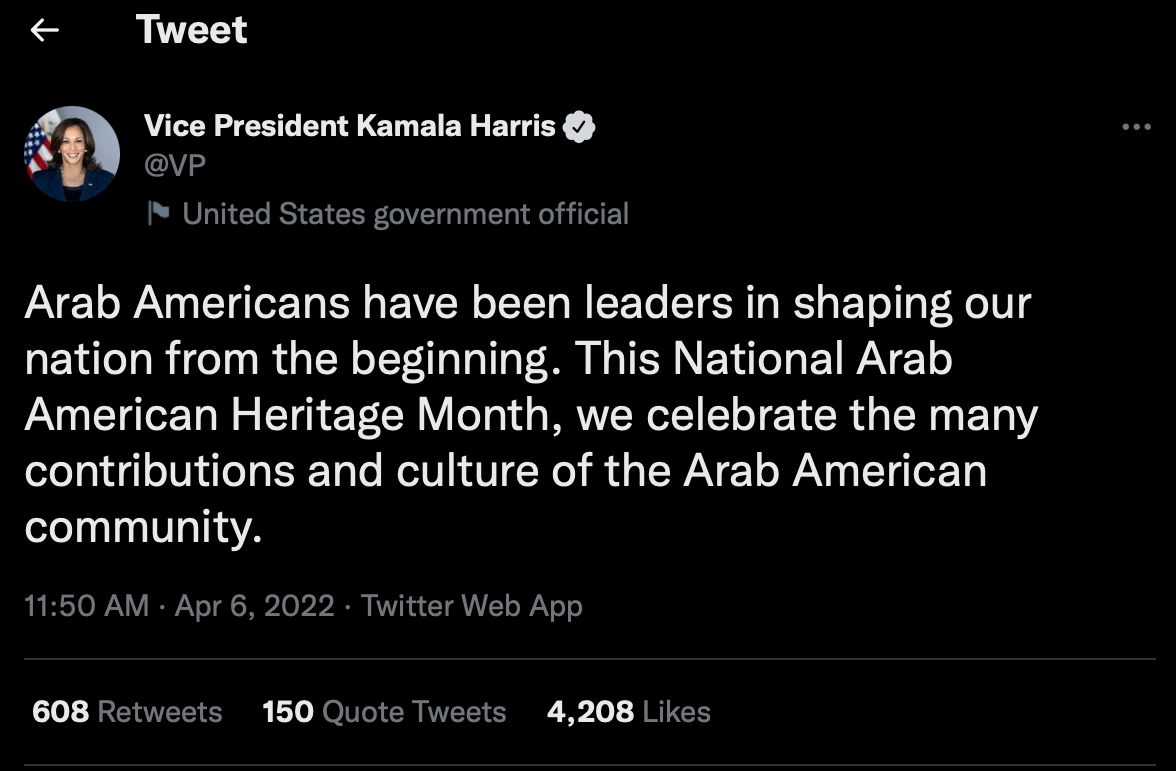Click the word community ending the tweet
Image resolution: width=1176 pixels, height=771 pixels.
[x=141, y=527]
